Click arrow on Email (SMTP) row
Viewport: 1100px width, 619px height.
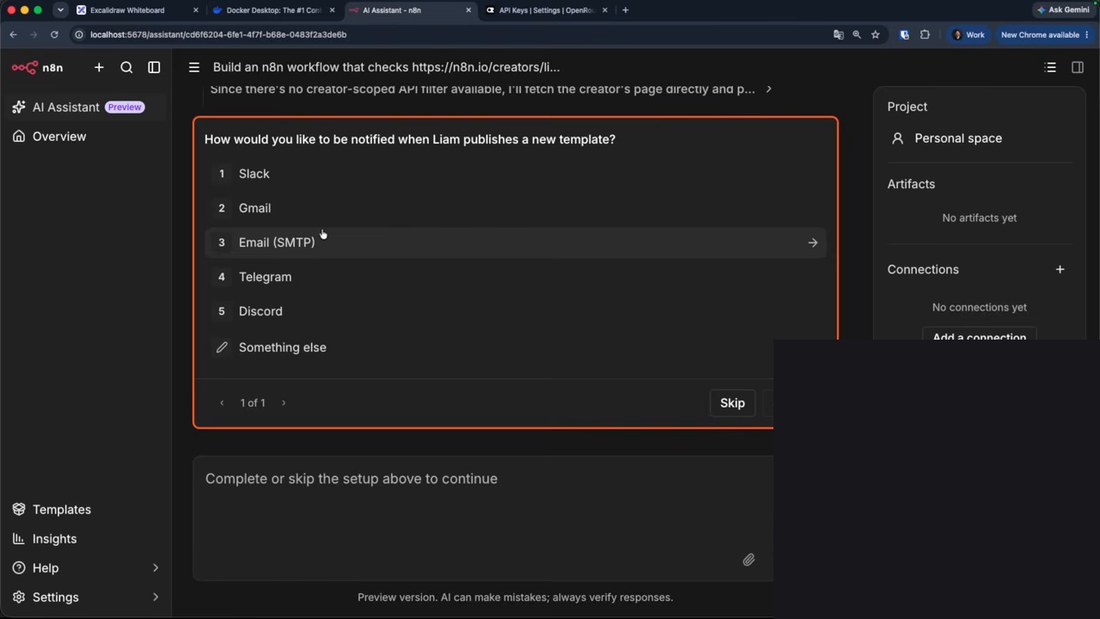pyautogui.click(x=812, y=243)
